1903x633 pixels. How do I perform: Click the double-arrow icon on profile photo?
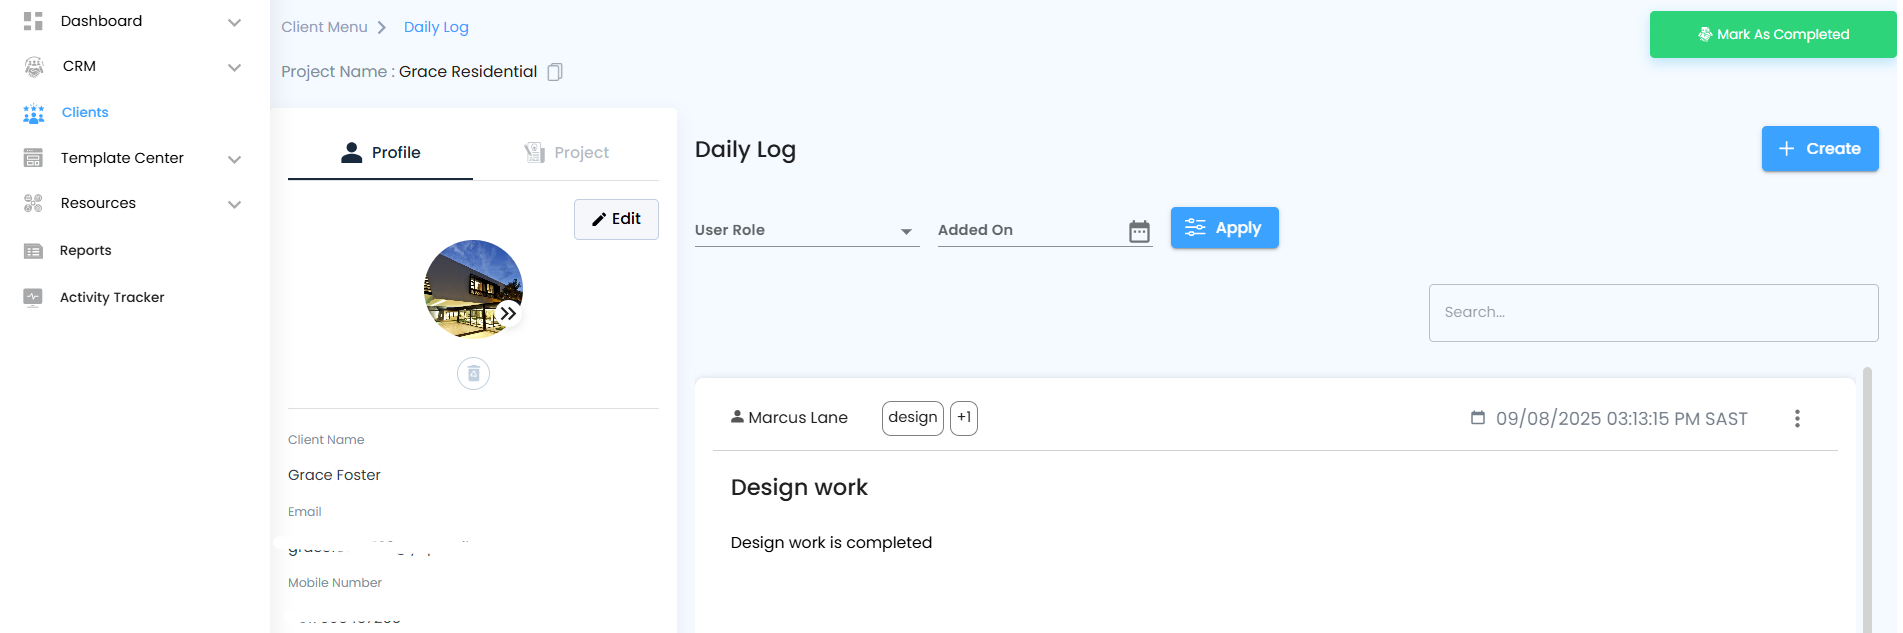[x=508, y=313]
